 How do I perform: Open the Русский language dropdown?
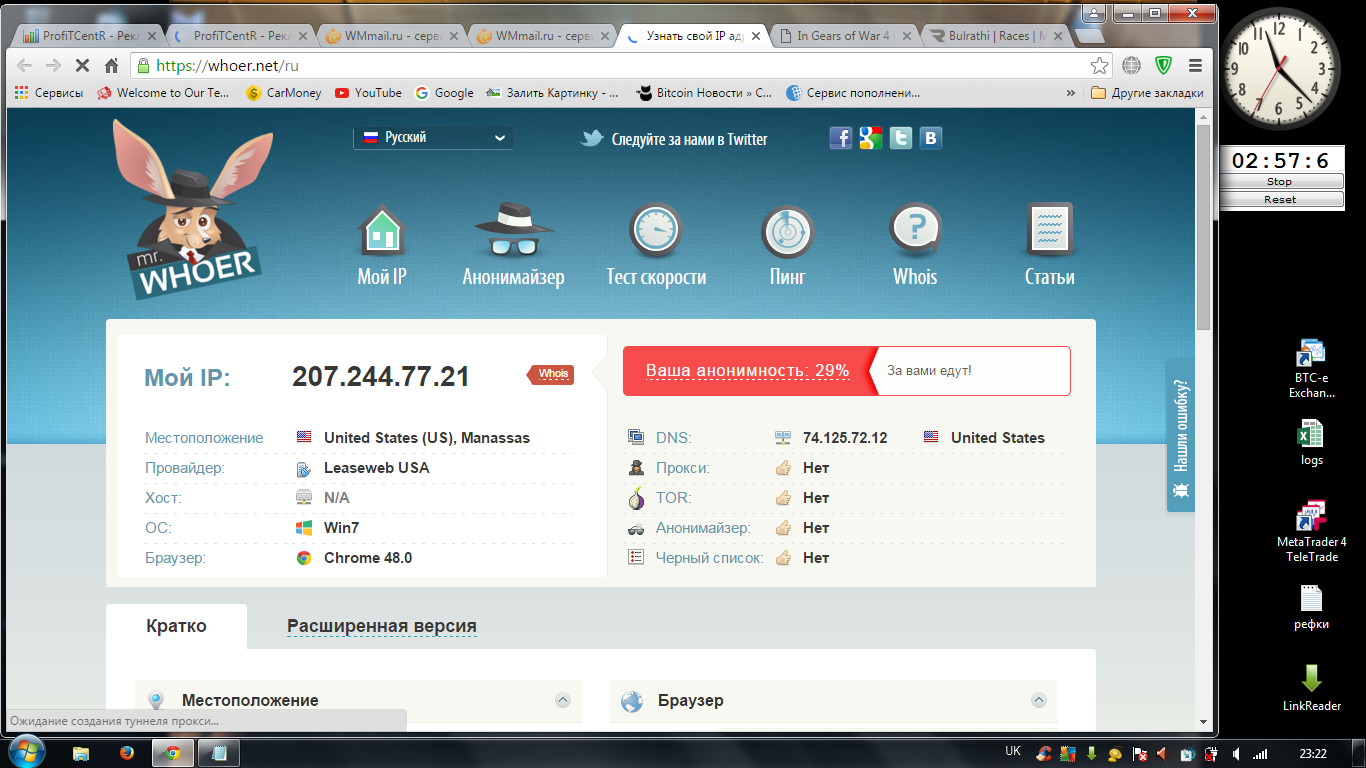433,137
